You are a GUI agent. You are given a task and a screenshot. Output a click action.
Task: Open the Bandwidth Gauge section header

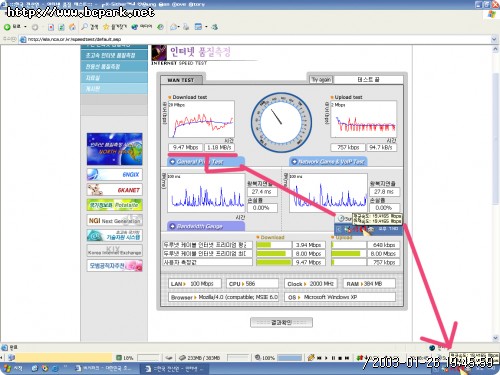(206, 226)
